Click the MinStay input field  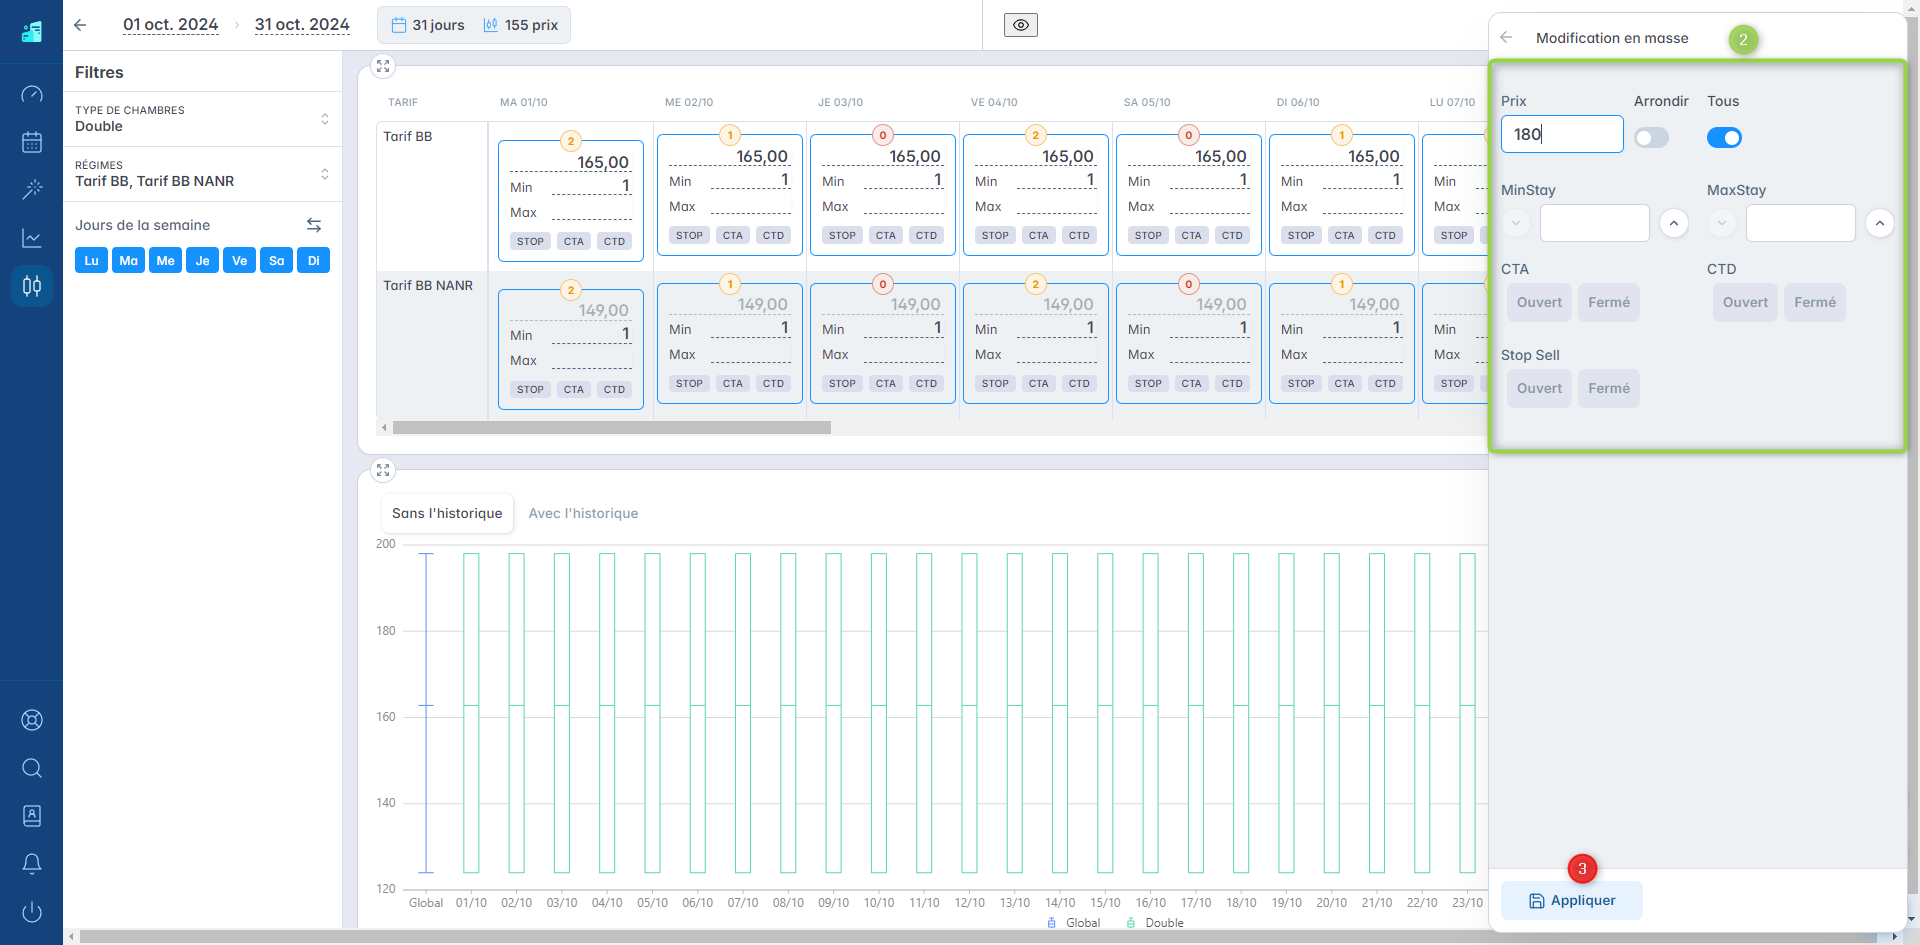[1595, 223]
